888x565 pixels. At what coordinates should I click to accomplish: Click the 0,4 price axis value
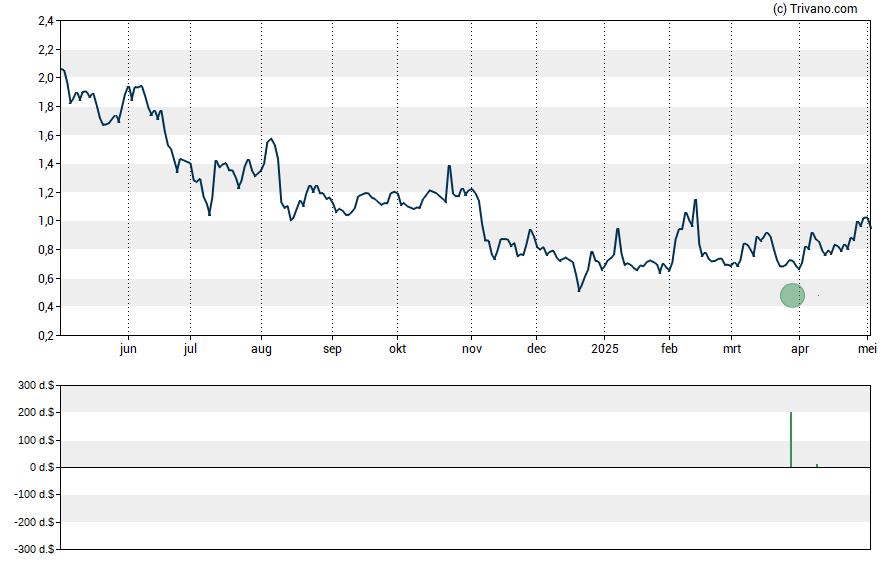46,307
